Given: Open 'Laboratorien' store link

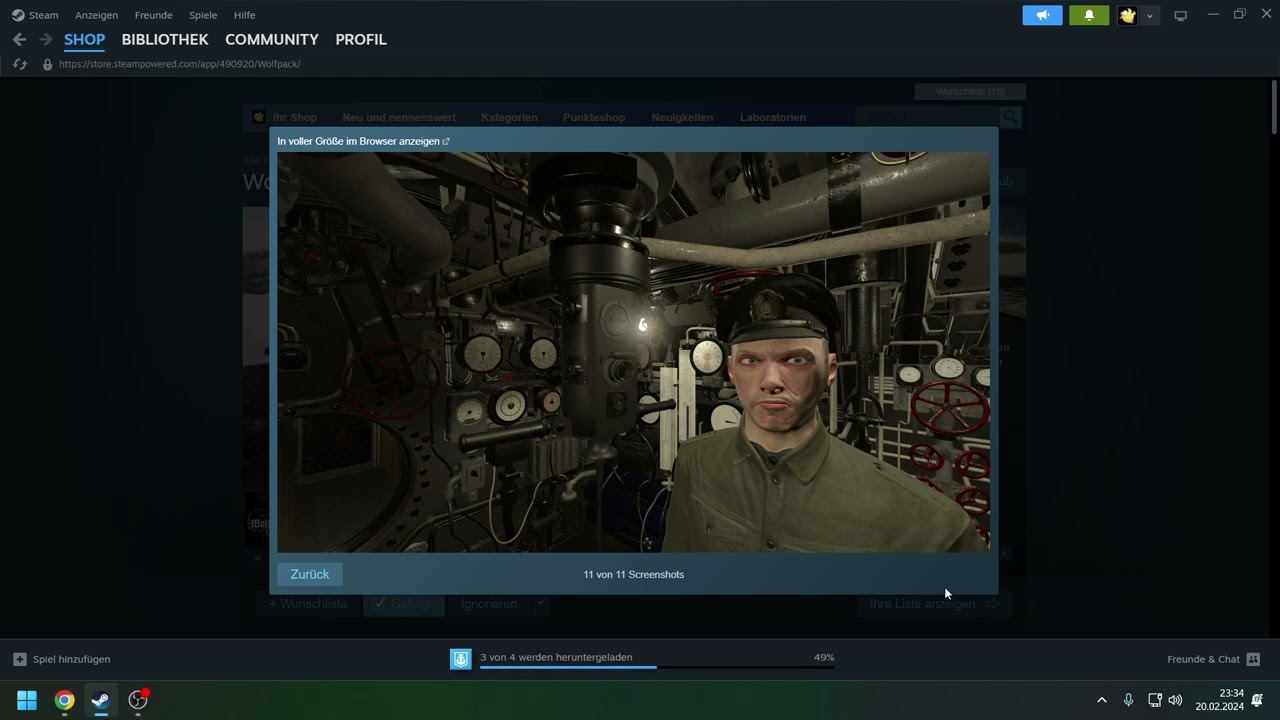Looking at the screenshot, I should tap(773, 117).
